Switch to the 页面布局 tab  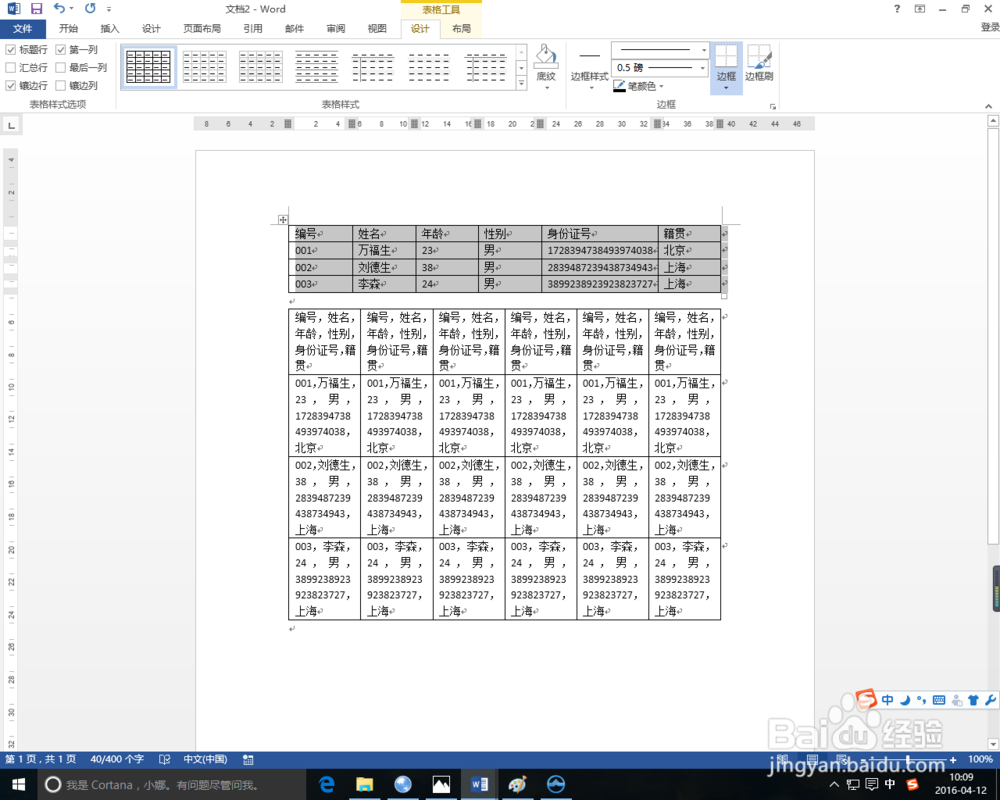click(x=202, y=29)
